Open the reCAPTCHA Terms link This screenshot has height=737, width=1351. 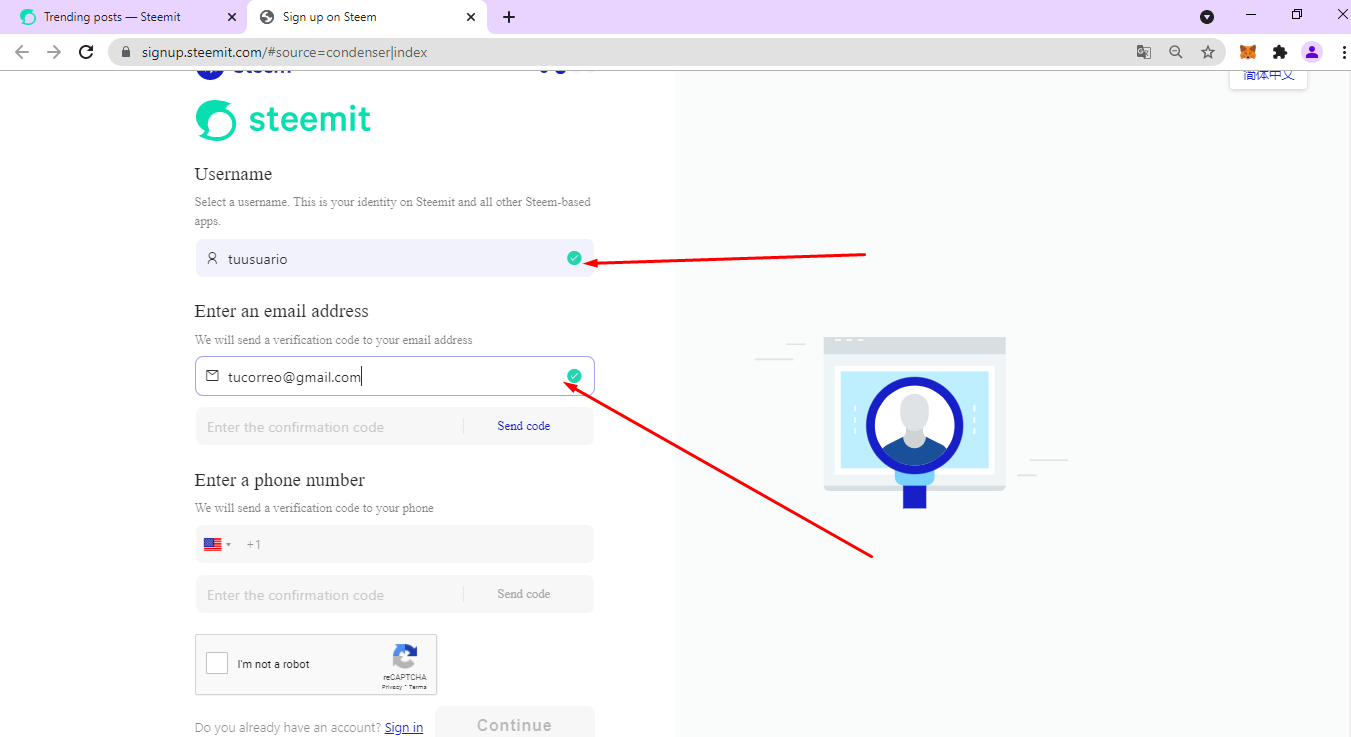pos(418,687)
